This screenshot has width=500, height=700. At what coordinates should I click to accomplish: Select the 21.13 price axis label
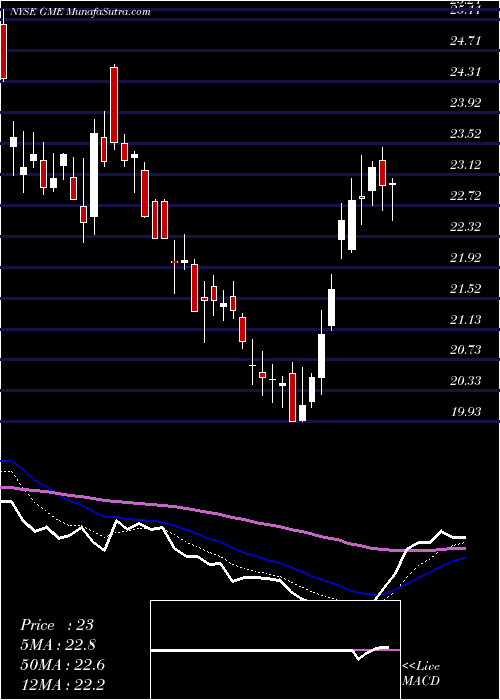(x=465, y=320)
